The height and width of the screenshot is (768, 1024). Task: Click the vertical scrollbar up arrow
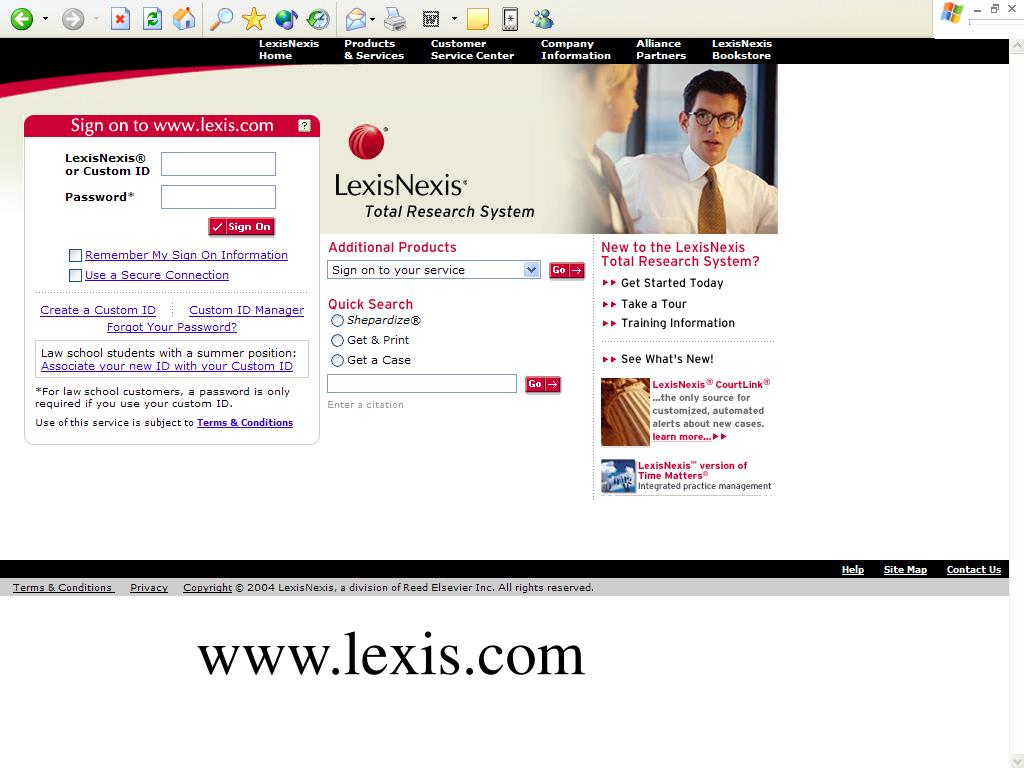(1016, 46)
